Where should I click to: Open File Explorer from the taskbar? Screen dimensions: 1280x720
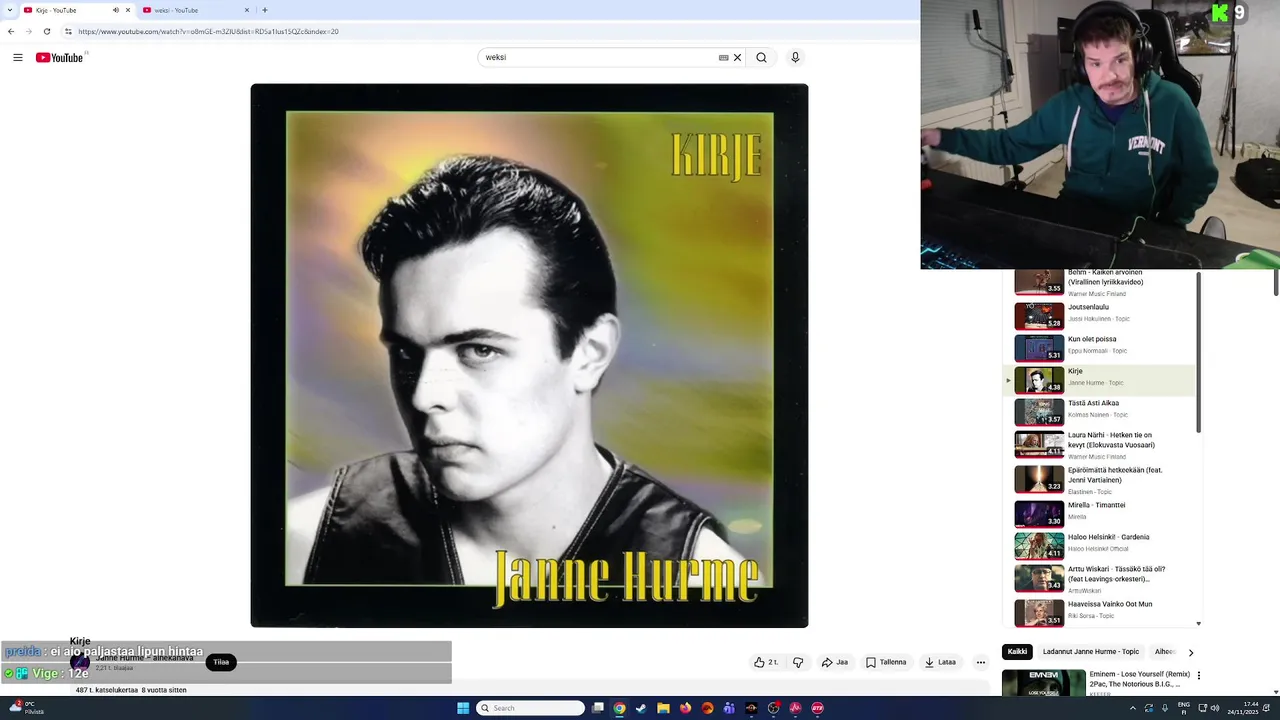point(663,708)
